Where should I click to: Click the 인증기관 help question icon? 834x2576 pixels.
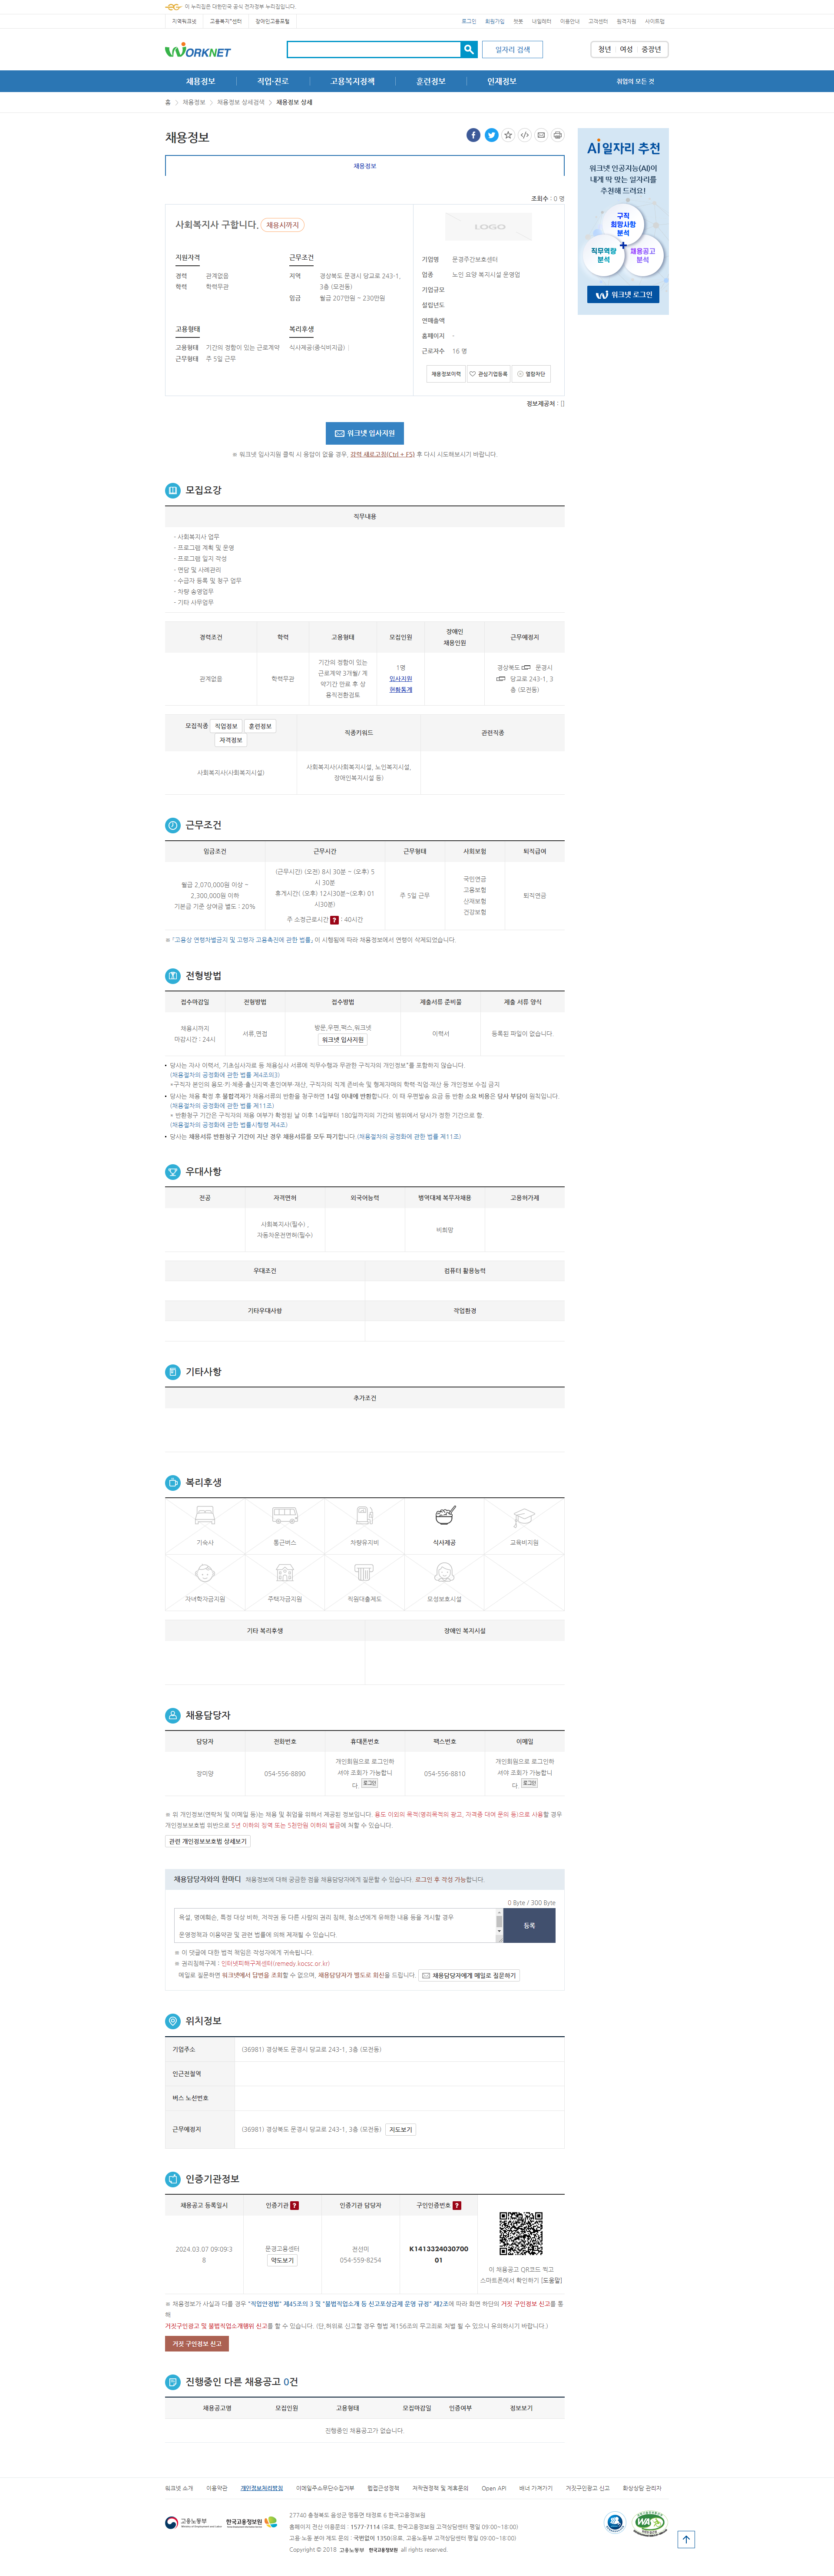pos(294,2205)
